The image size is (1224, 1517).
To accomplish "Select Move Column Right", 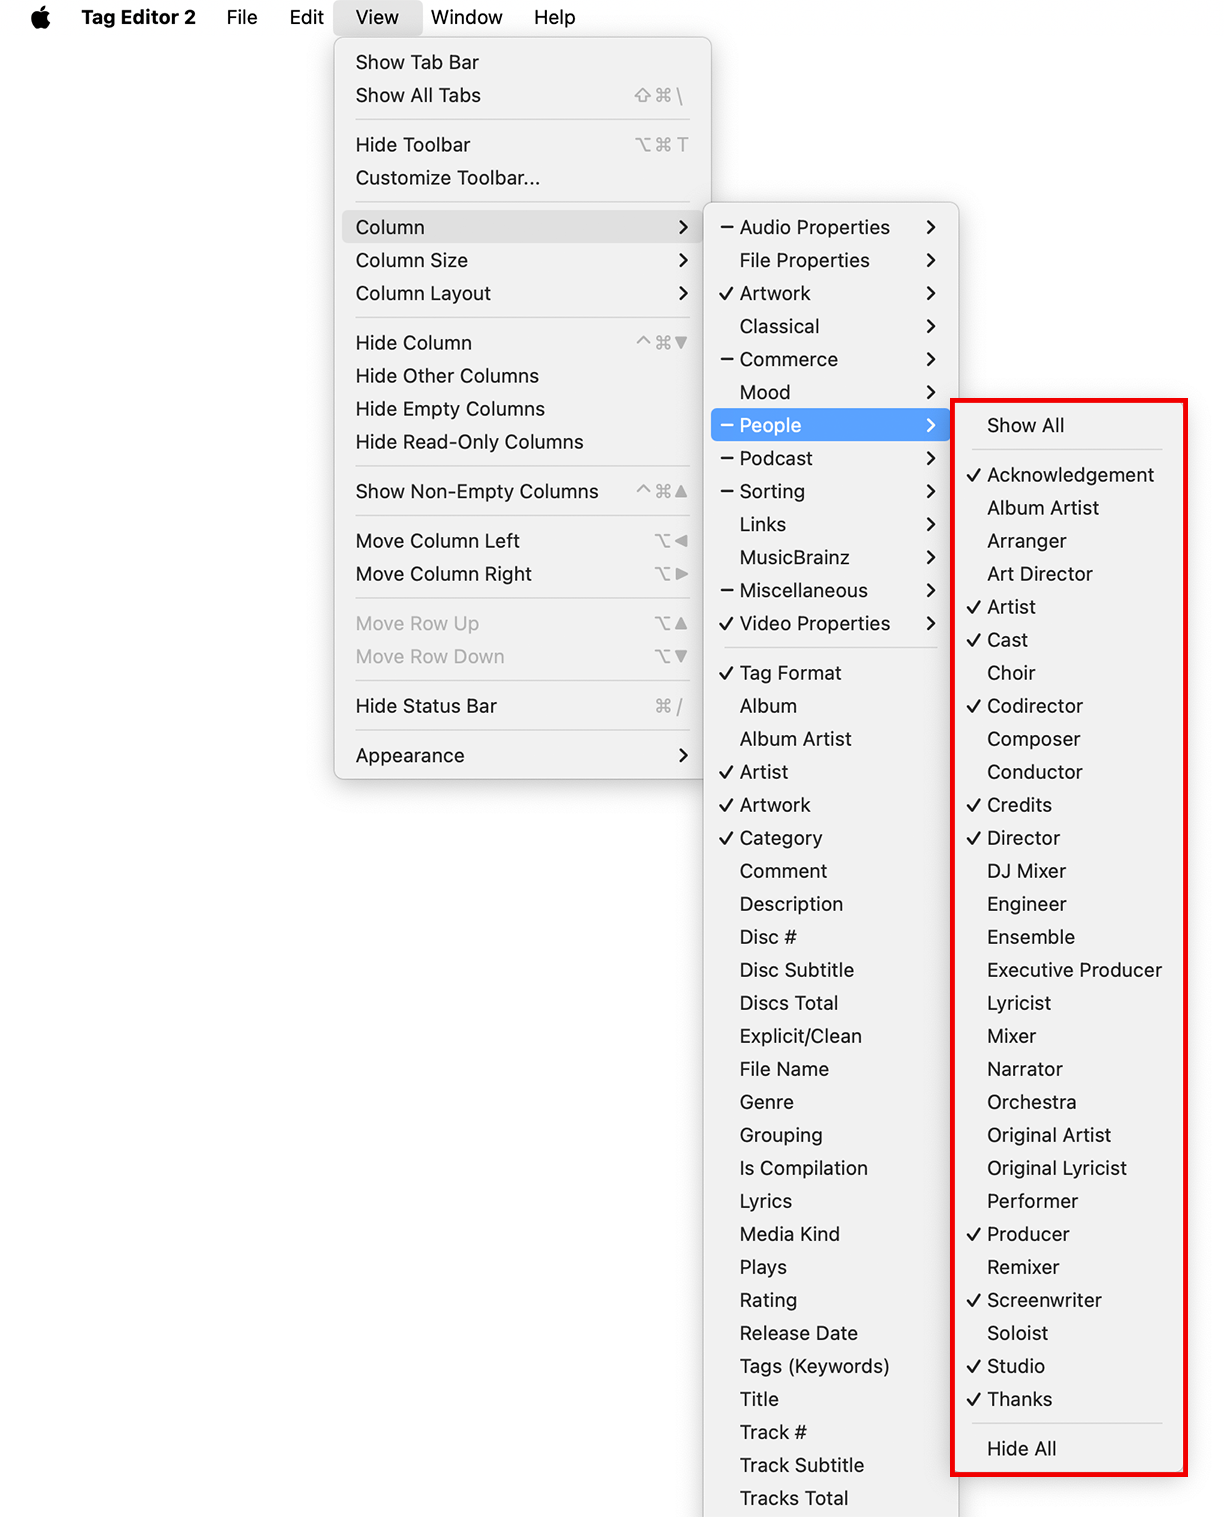I will point(522,574).
